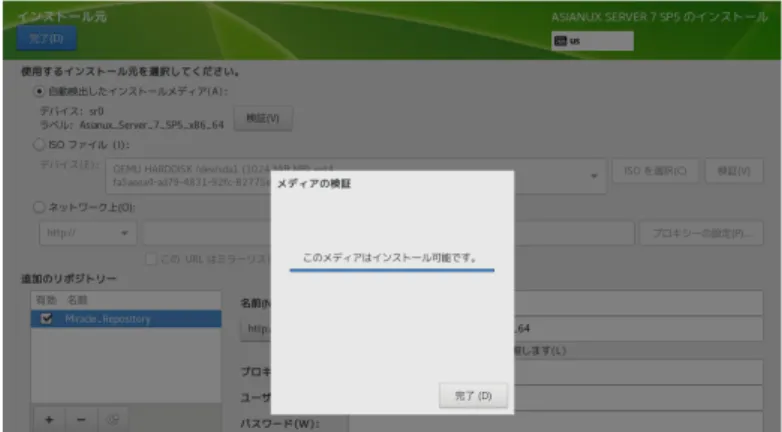Screen dimensions: 782x432
Task: Select the ISO ファイル radio button
Action: (39, 145)
